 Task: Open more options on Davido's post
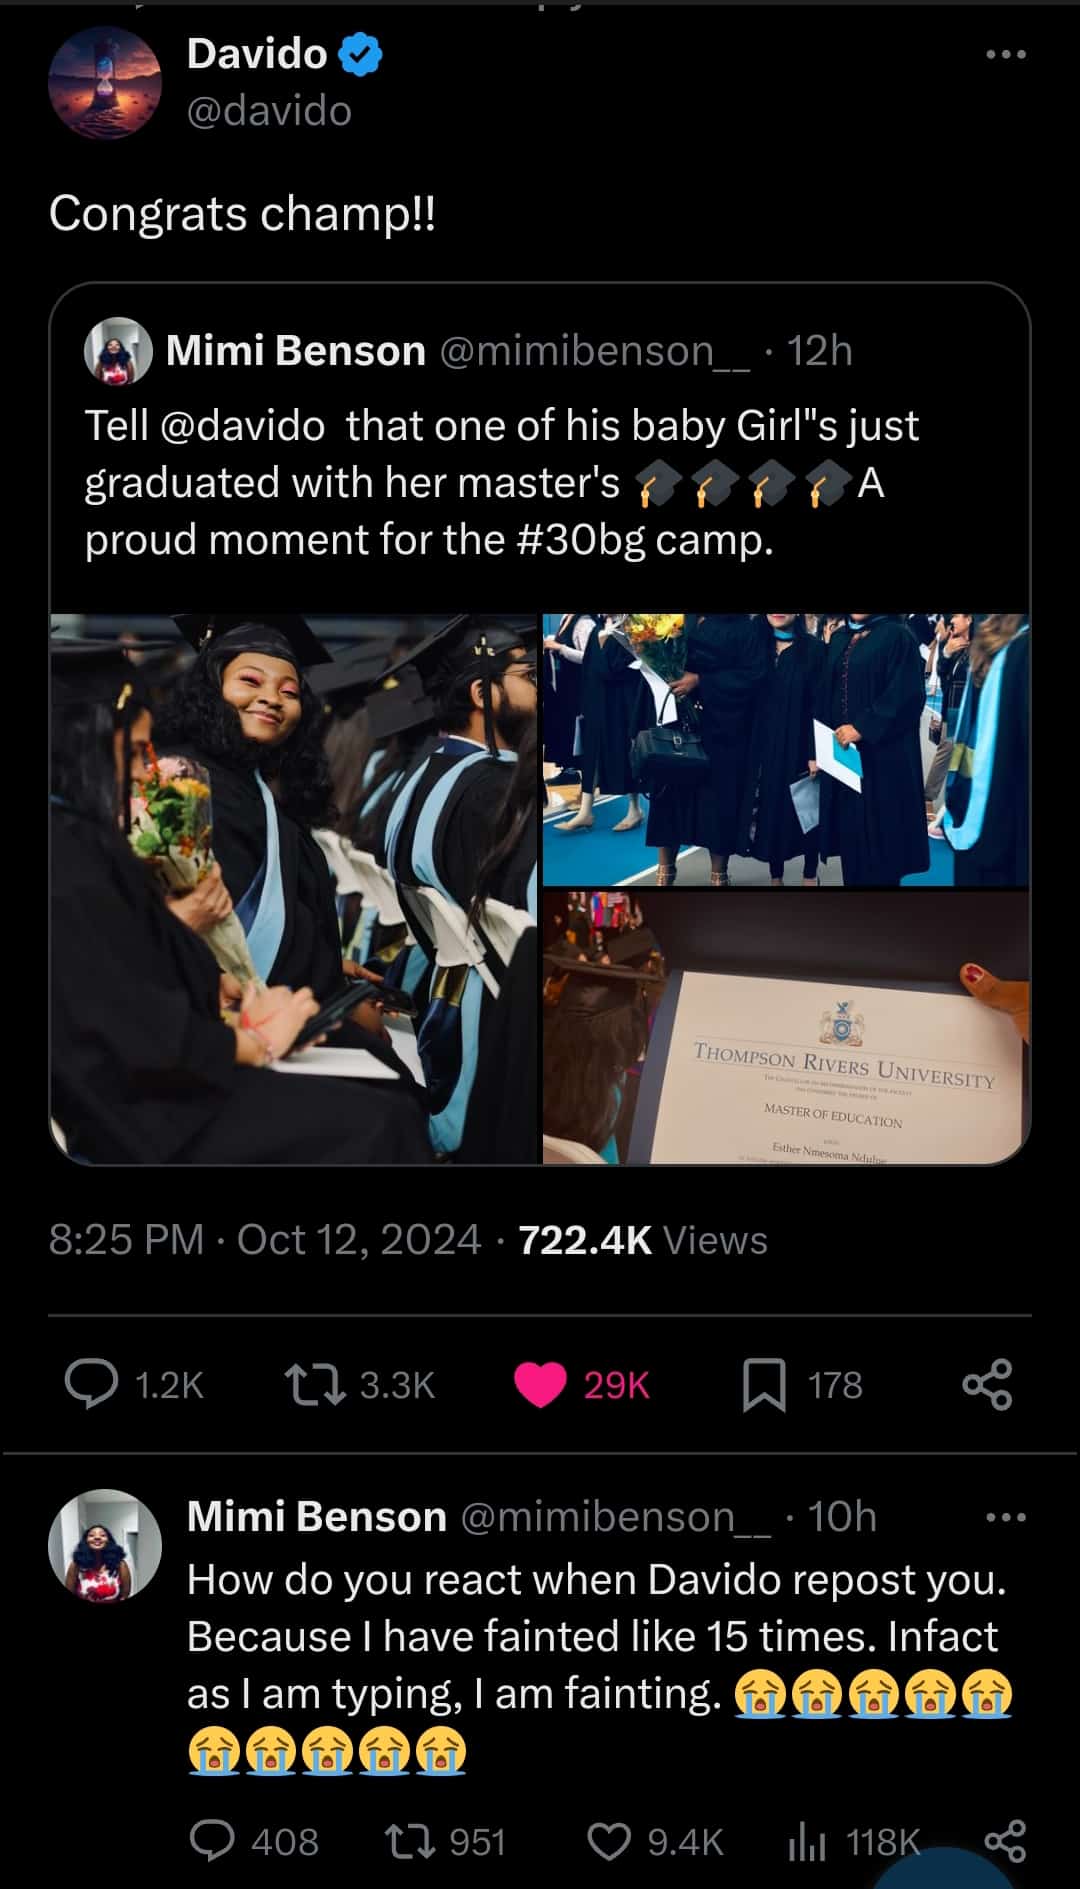tap(1005, 55)
